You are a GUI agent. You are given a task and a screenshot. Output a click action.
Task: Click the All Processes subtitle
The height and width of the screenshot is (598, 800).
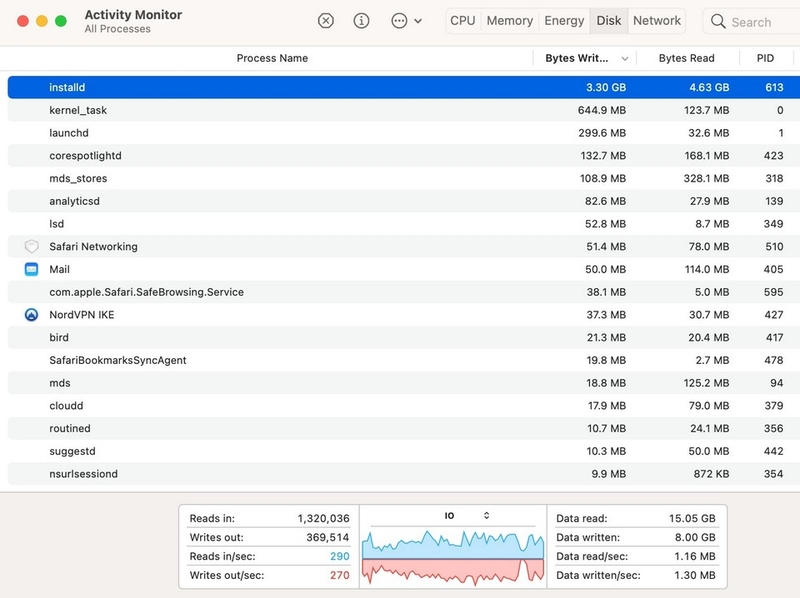point(117,29)
